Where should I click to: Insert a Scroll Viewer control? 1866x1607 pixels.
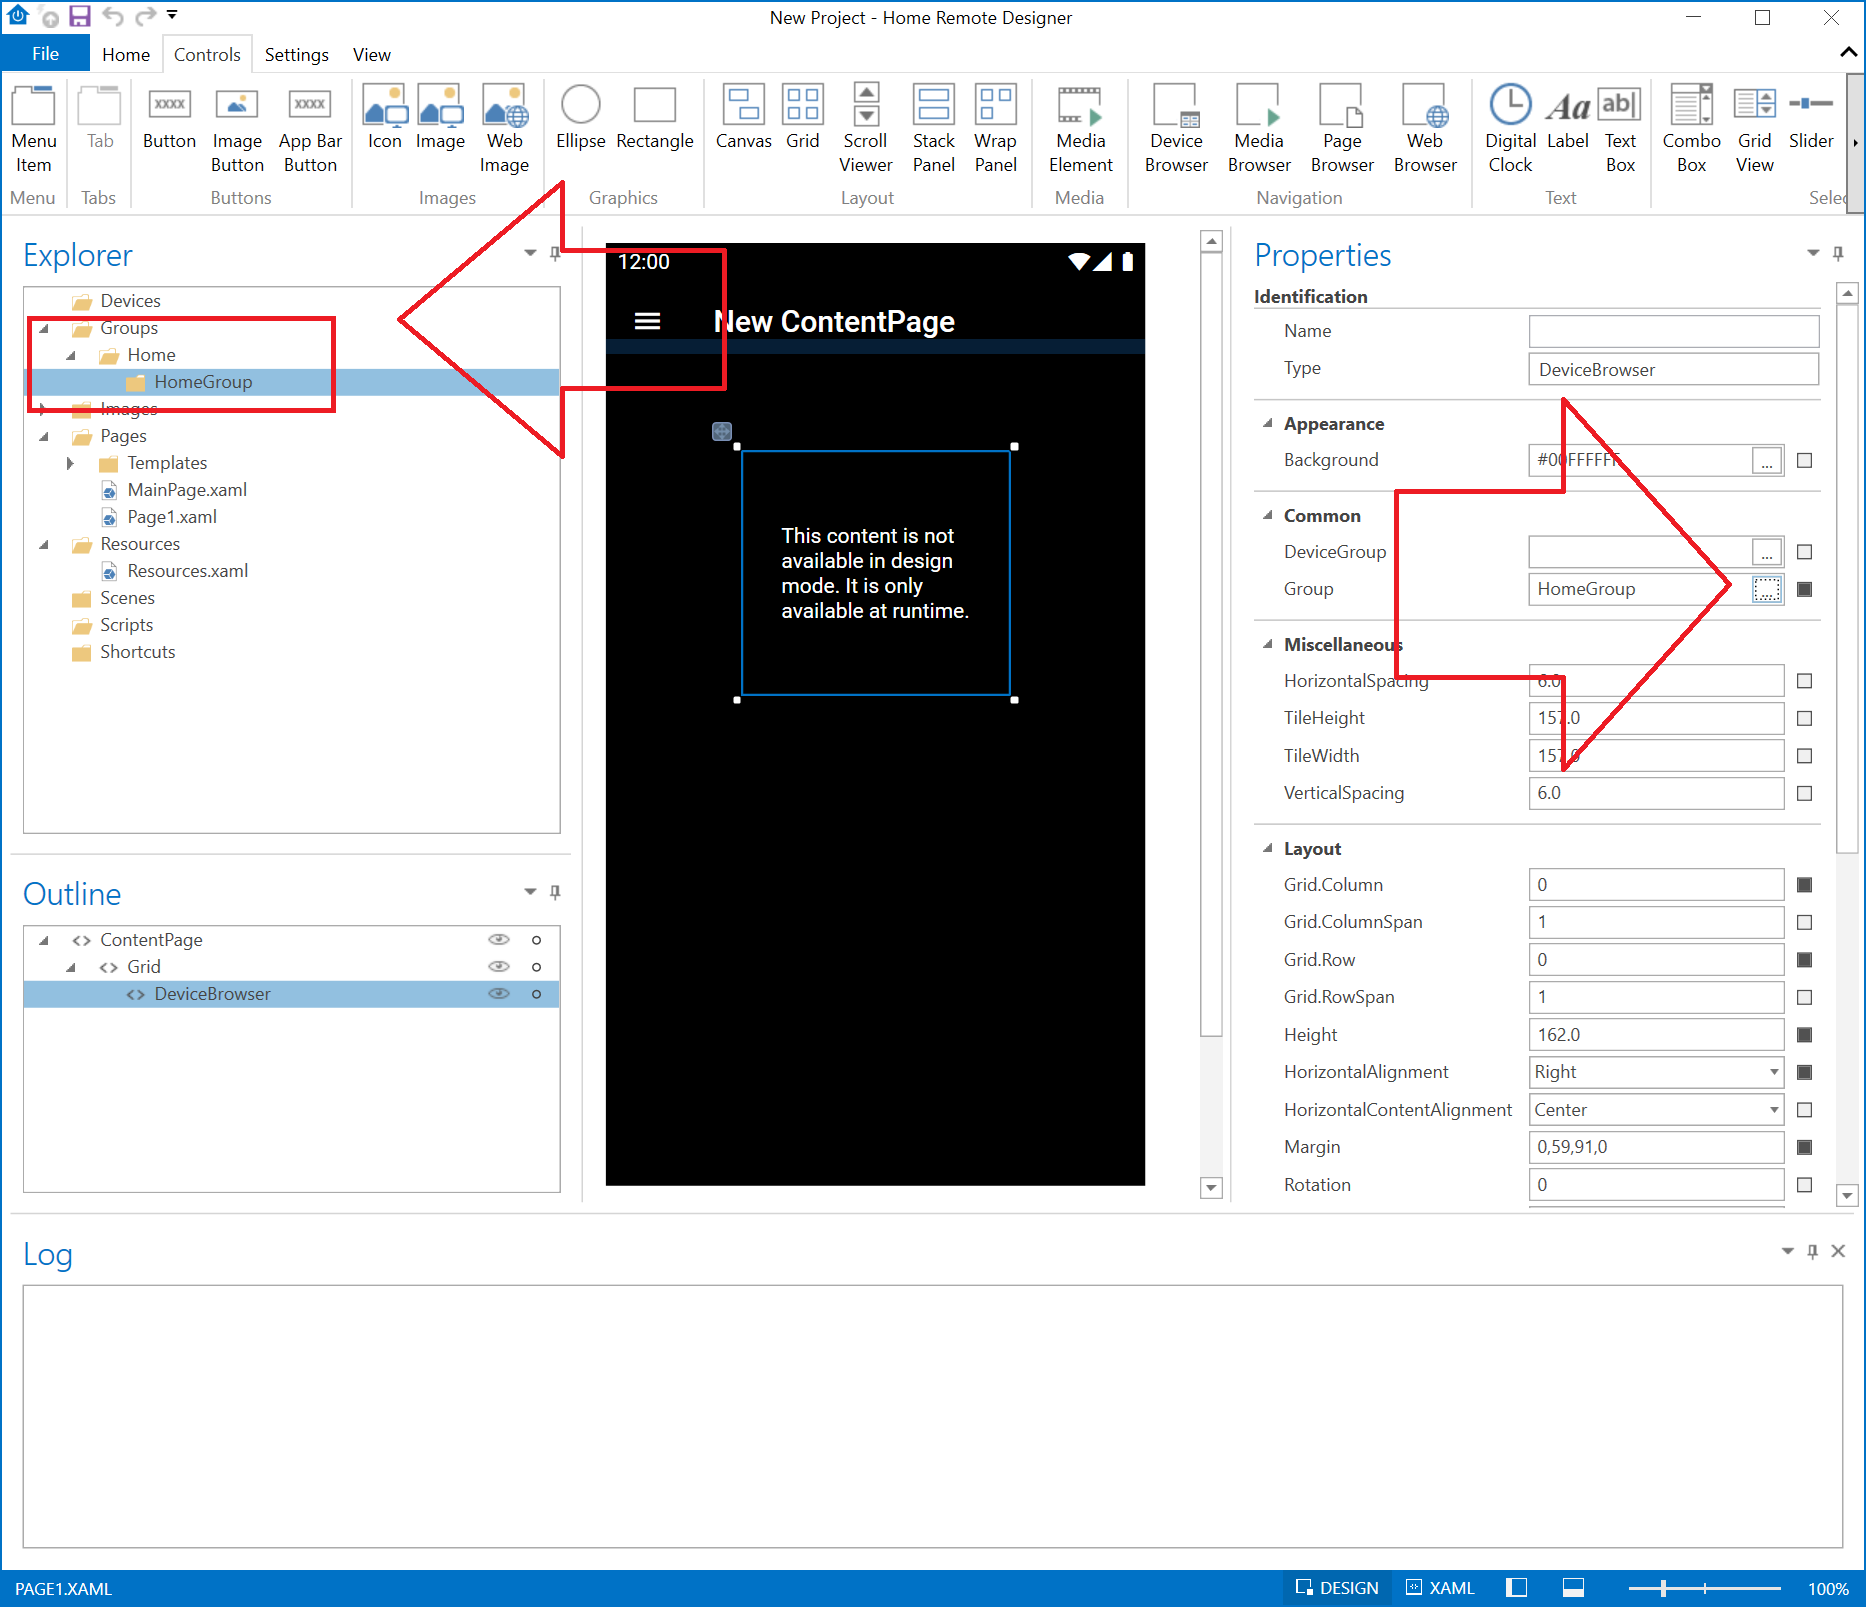865,130
